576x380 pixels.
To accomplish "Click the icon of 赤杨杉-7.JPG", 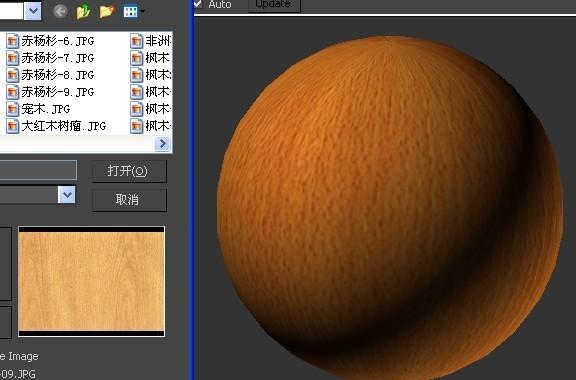I will 12,58.
